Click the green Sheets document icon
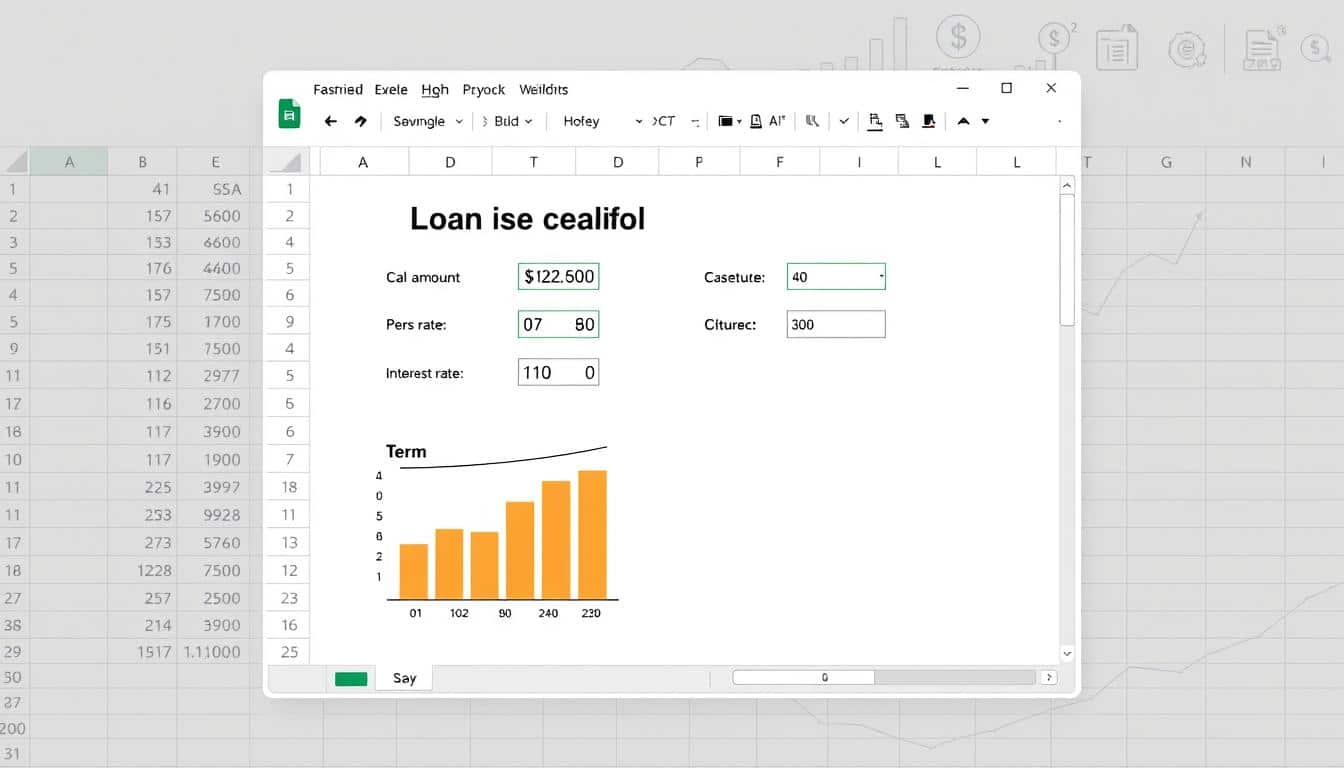This screenshot has width=1344, height=768. [289, 115]
